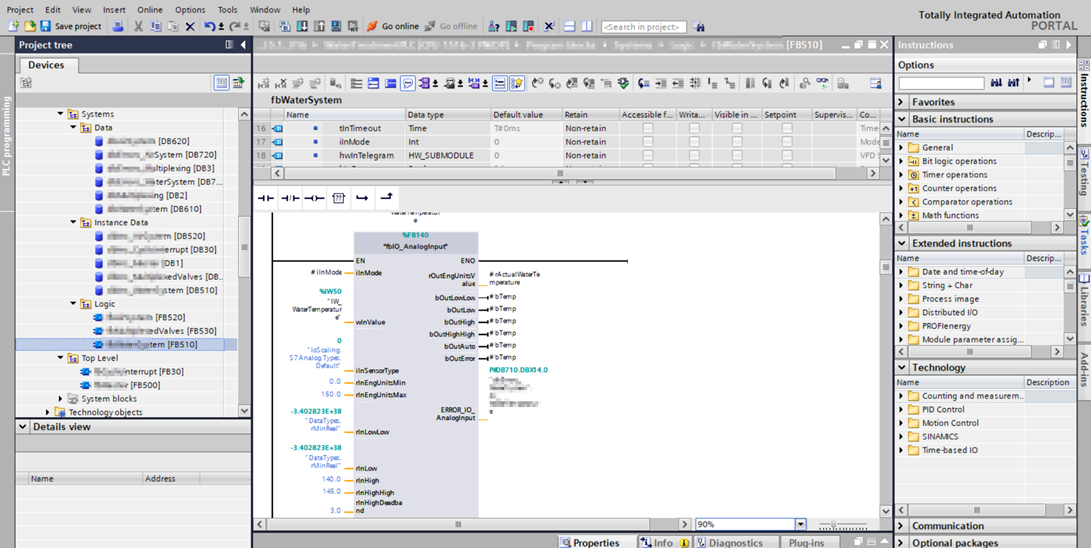Tick Accessible checkbox for tInTimeout row
The height and width of the screenshot is (548, 1091).
click(x=648, y=129)
